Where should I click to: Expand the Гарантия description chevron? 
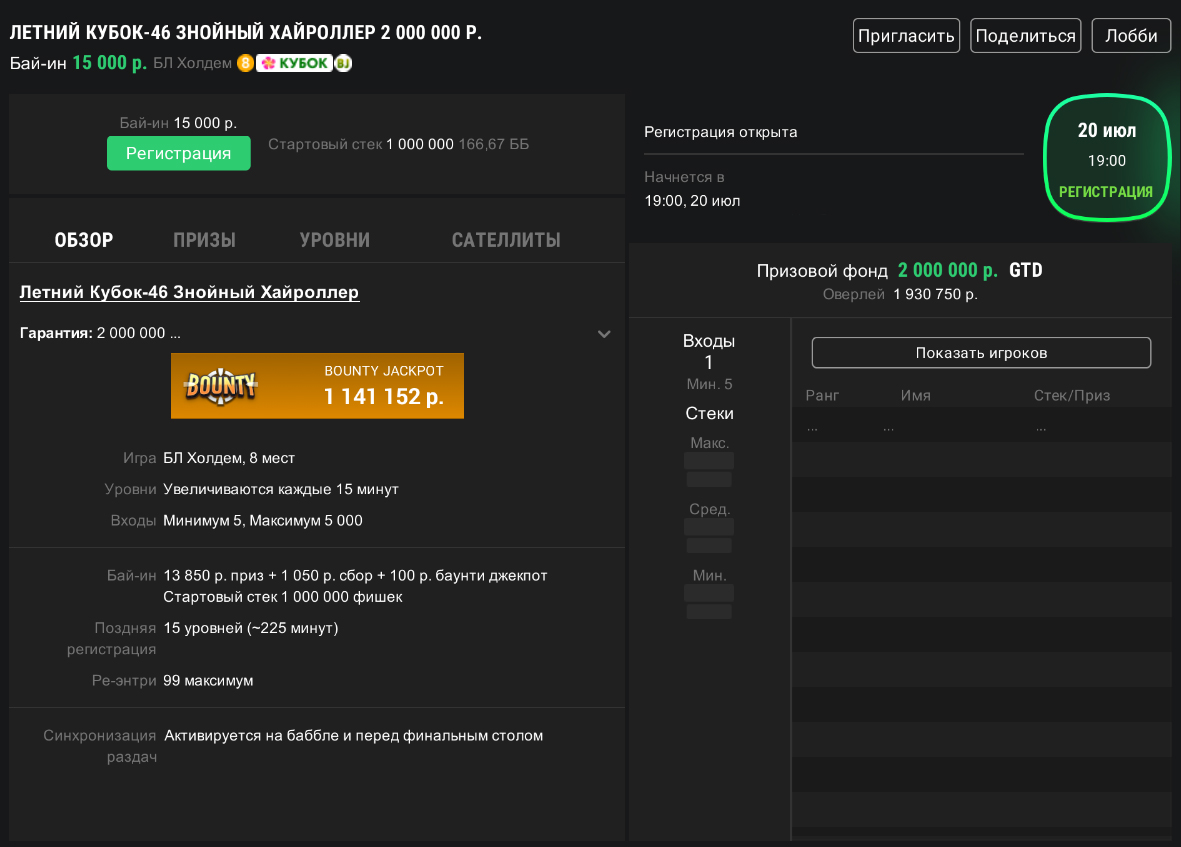tap(604, 334)
